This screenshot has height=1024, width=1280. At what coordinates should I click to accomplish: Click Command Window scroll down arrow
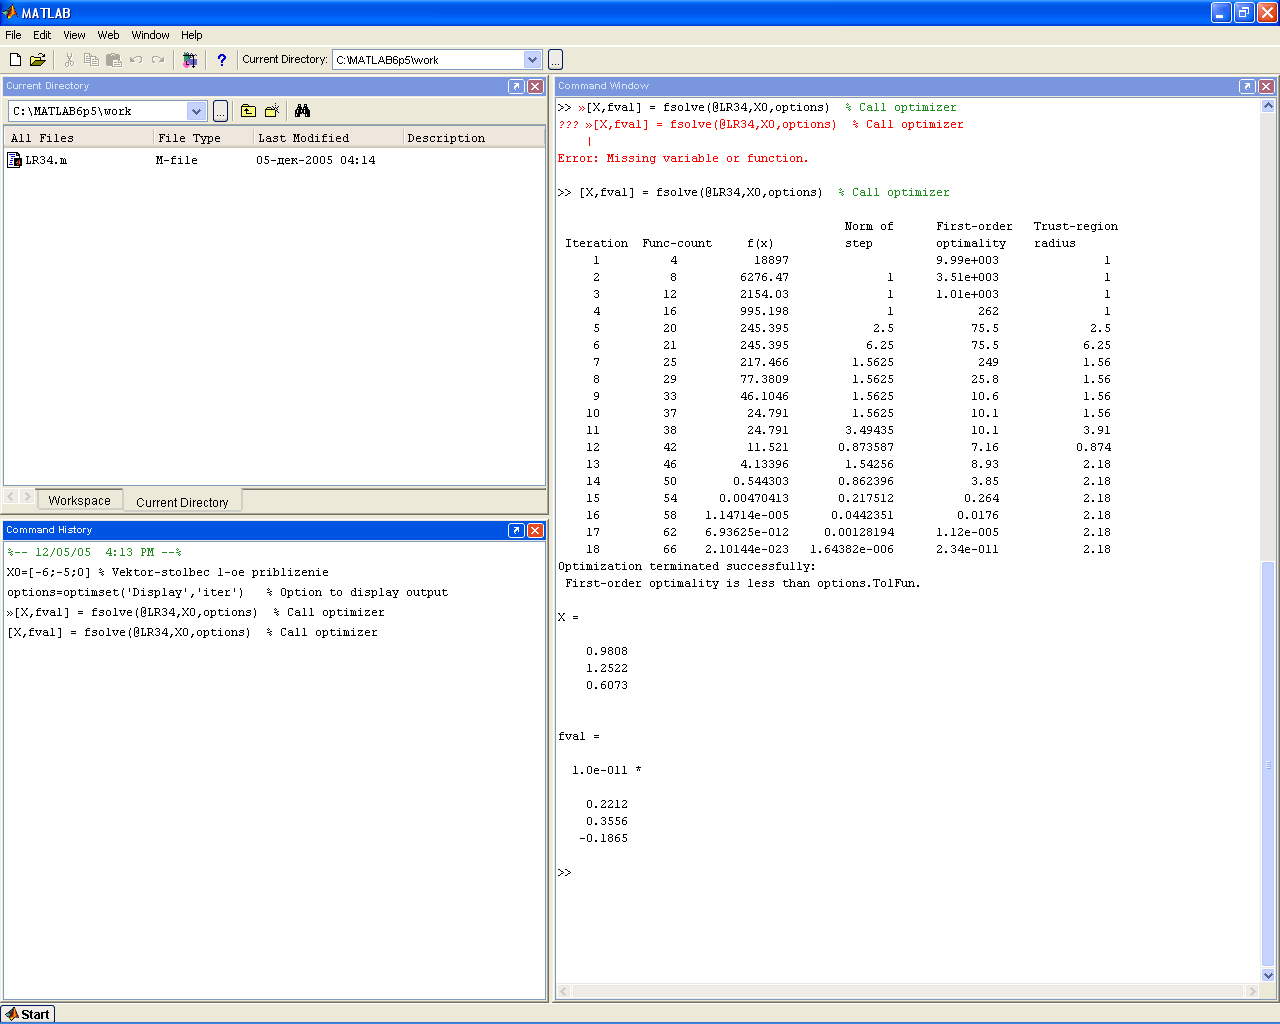click(1268, 975)
